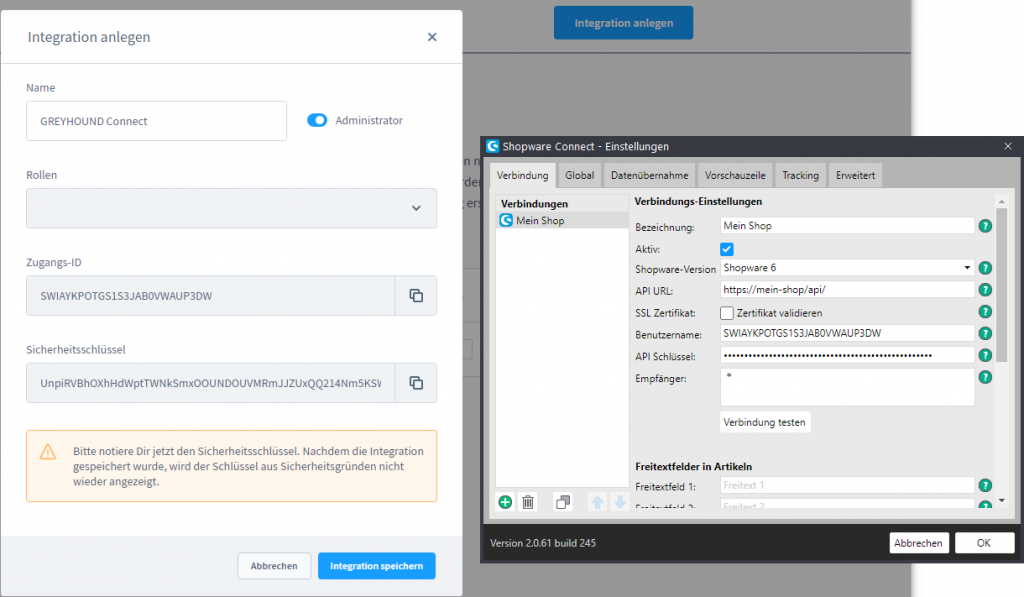Click the Empfänger text area
The width and height of the screenshot is (1024, 597).
[847, 387]
